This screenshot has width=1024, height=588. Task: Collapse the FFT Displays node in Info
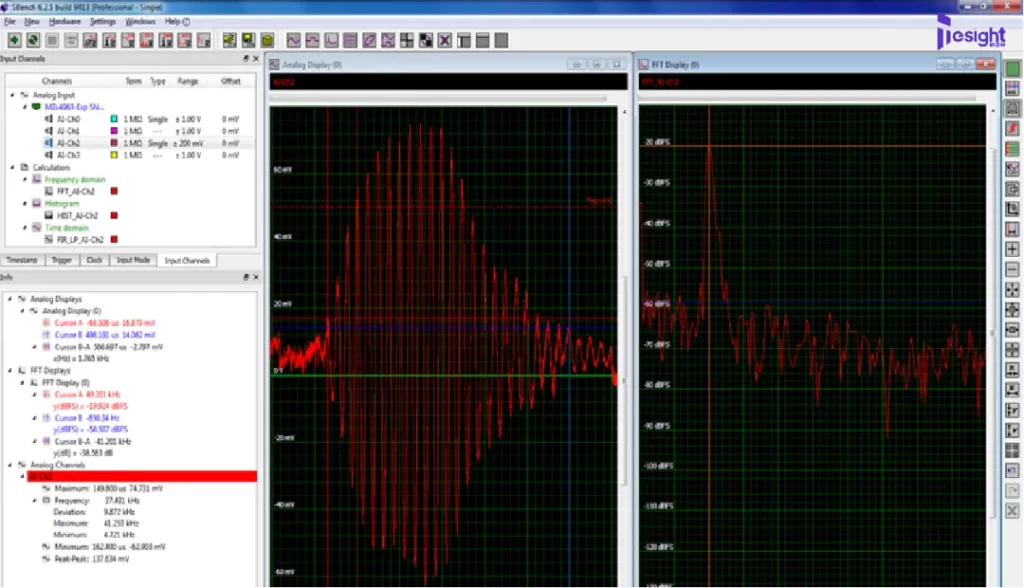(x=10, y=370)
